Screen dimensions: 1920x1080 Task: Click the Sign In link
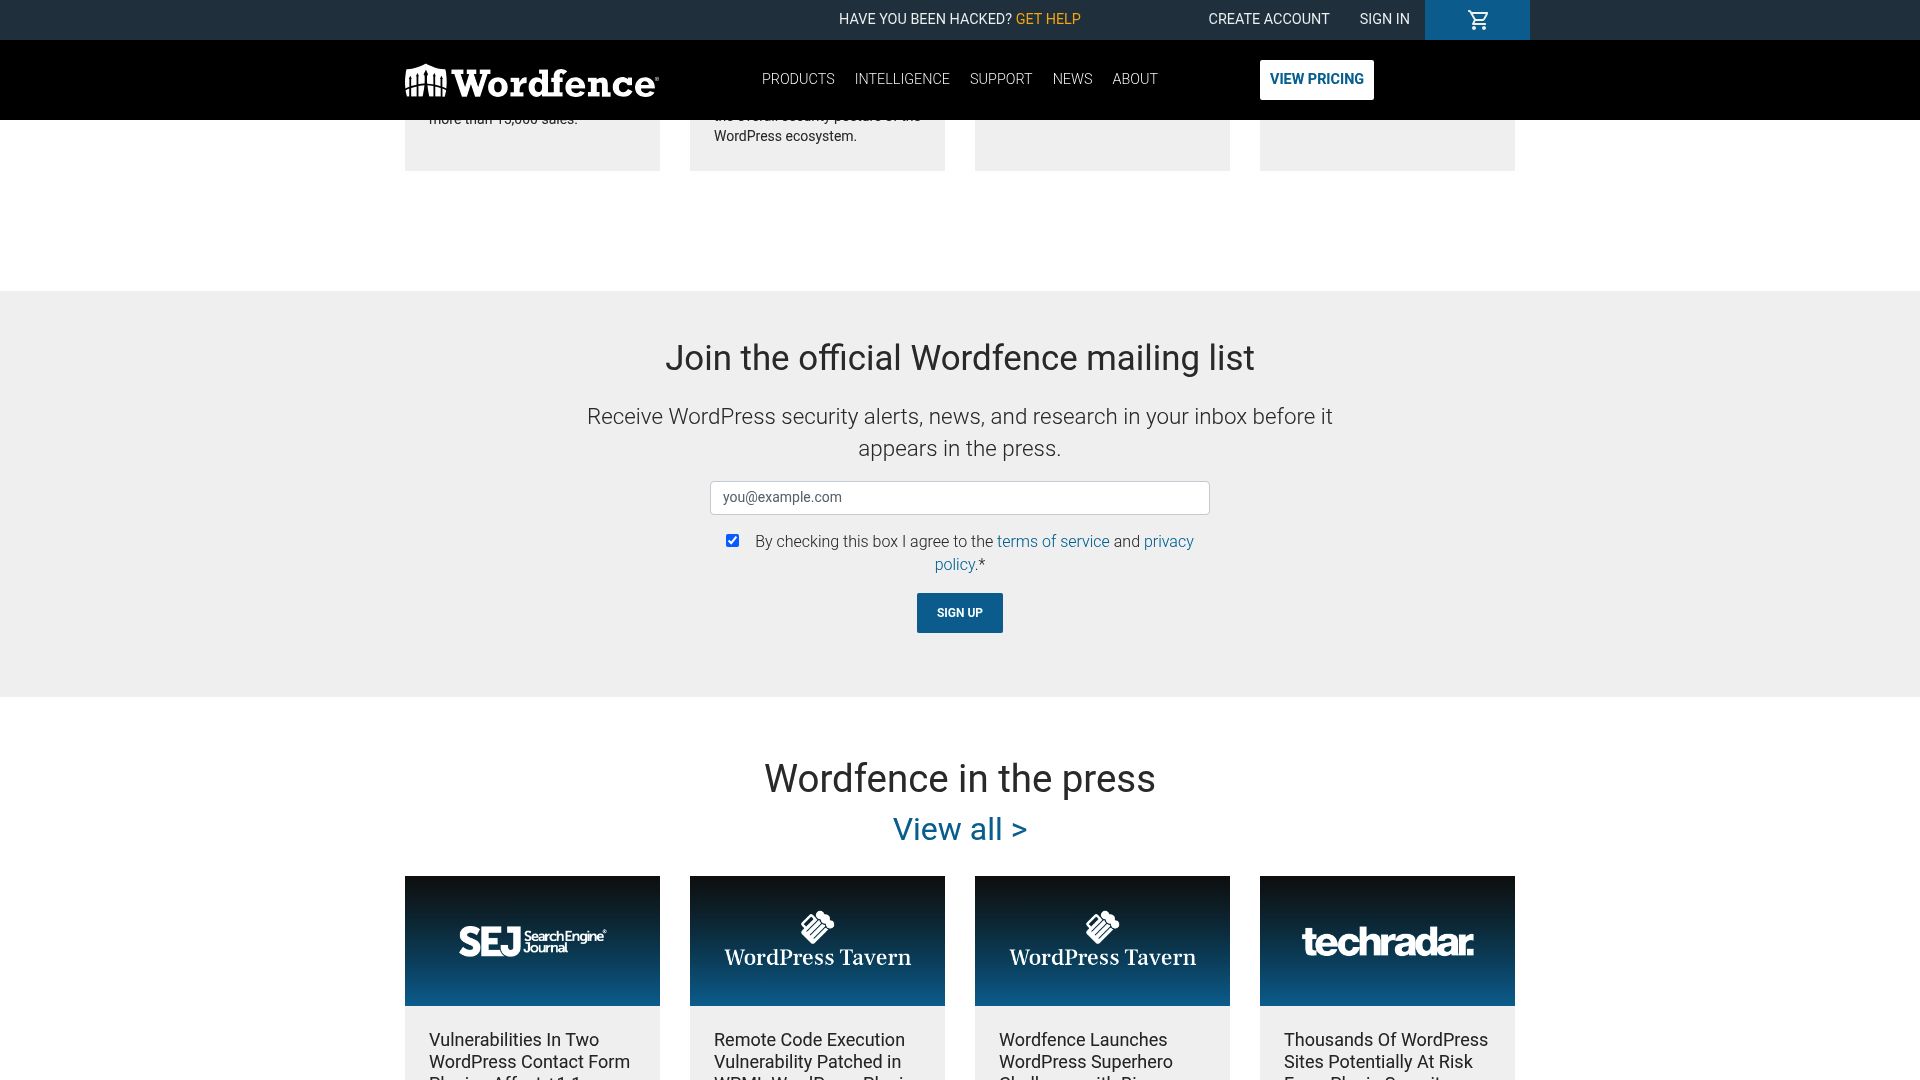coord(1384,19)
